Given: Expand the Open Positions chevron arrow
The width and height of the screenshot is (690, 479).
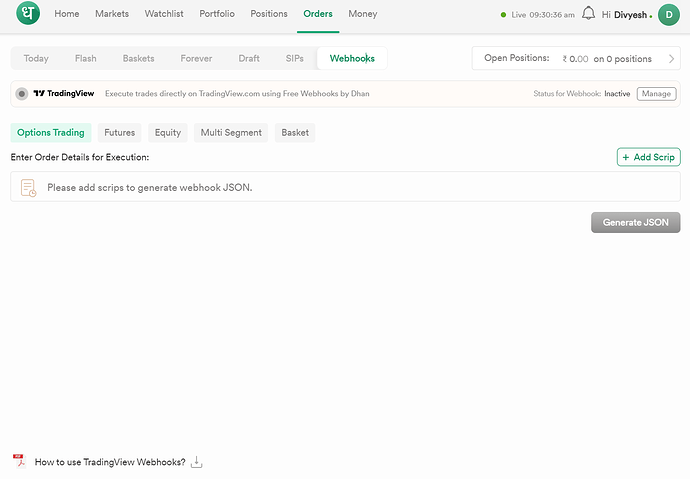Looking at the screenshot, I should click(x=672, y=59).
